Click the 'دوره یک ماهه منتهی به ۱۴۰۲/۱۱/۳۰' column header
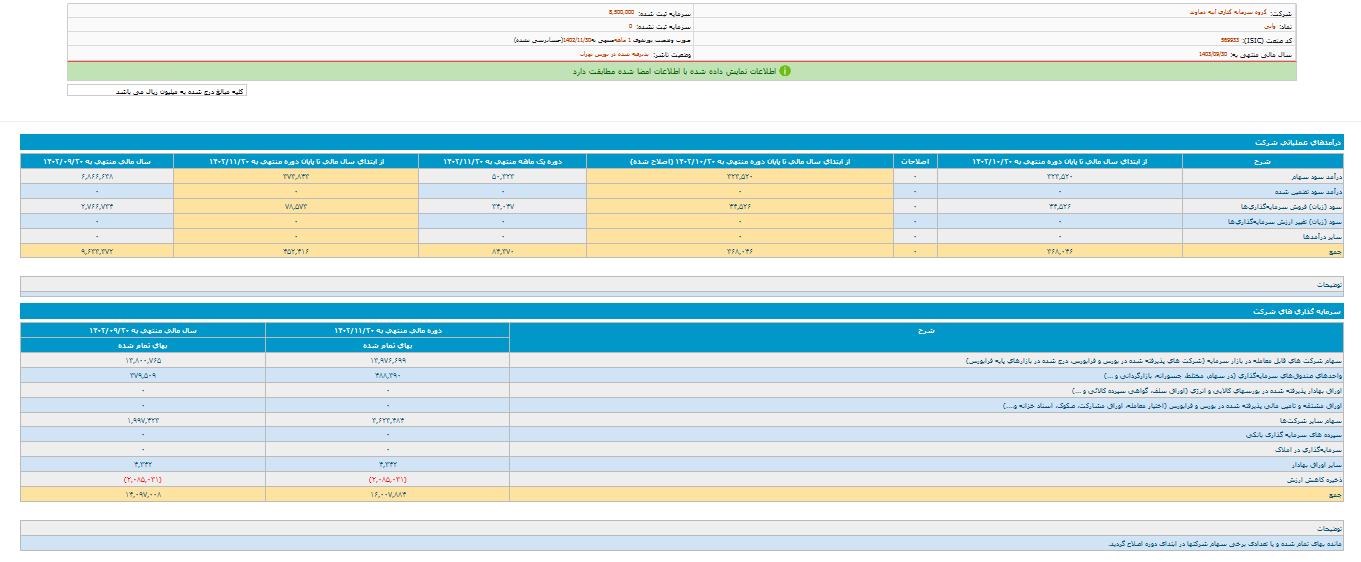This screenshot has width=1361, height=562. pos(502,161)
